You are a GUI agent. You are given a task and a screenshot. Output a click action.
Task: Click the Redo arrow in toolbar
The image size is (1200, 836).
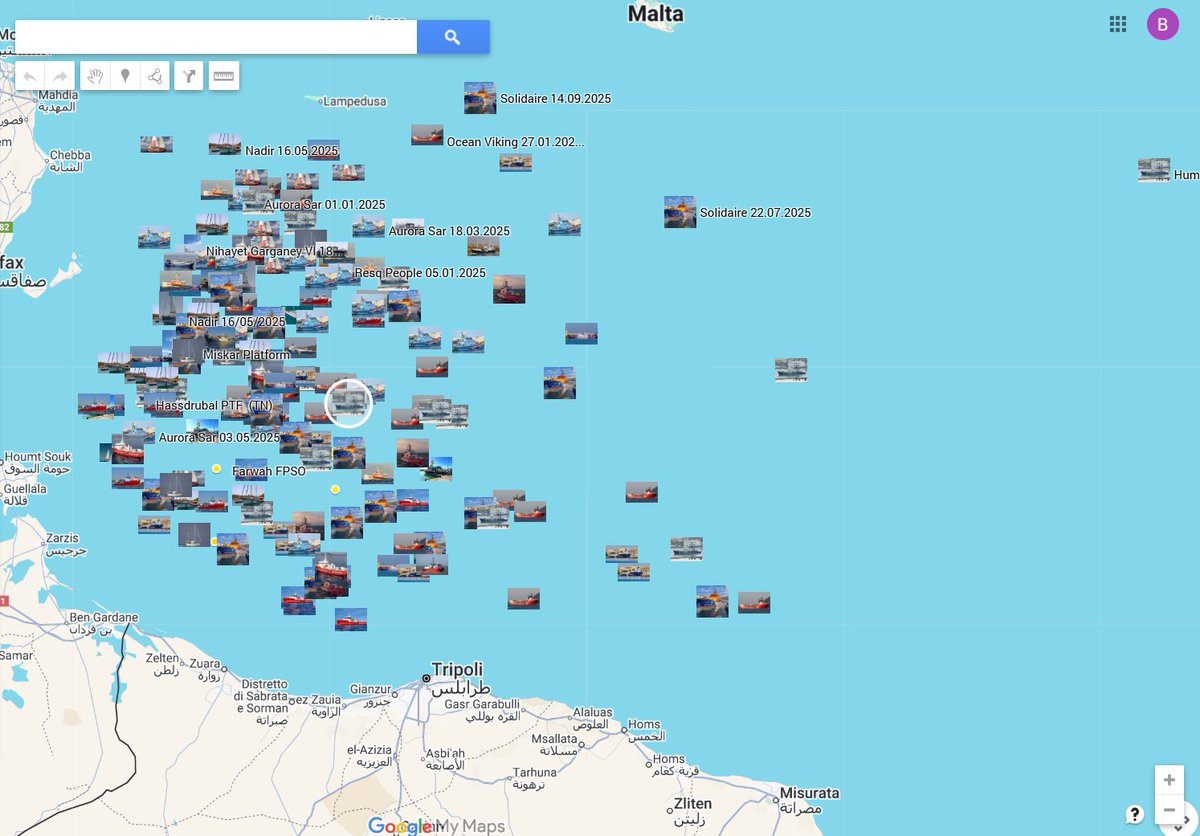(60, 76)
